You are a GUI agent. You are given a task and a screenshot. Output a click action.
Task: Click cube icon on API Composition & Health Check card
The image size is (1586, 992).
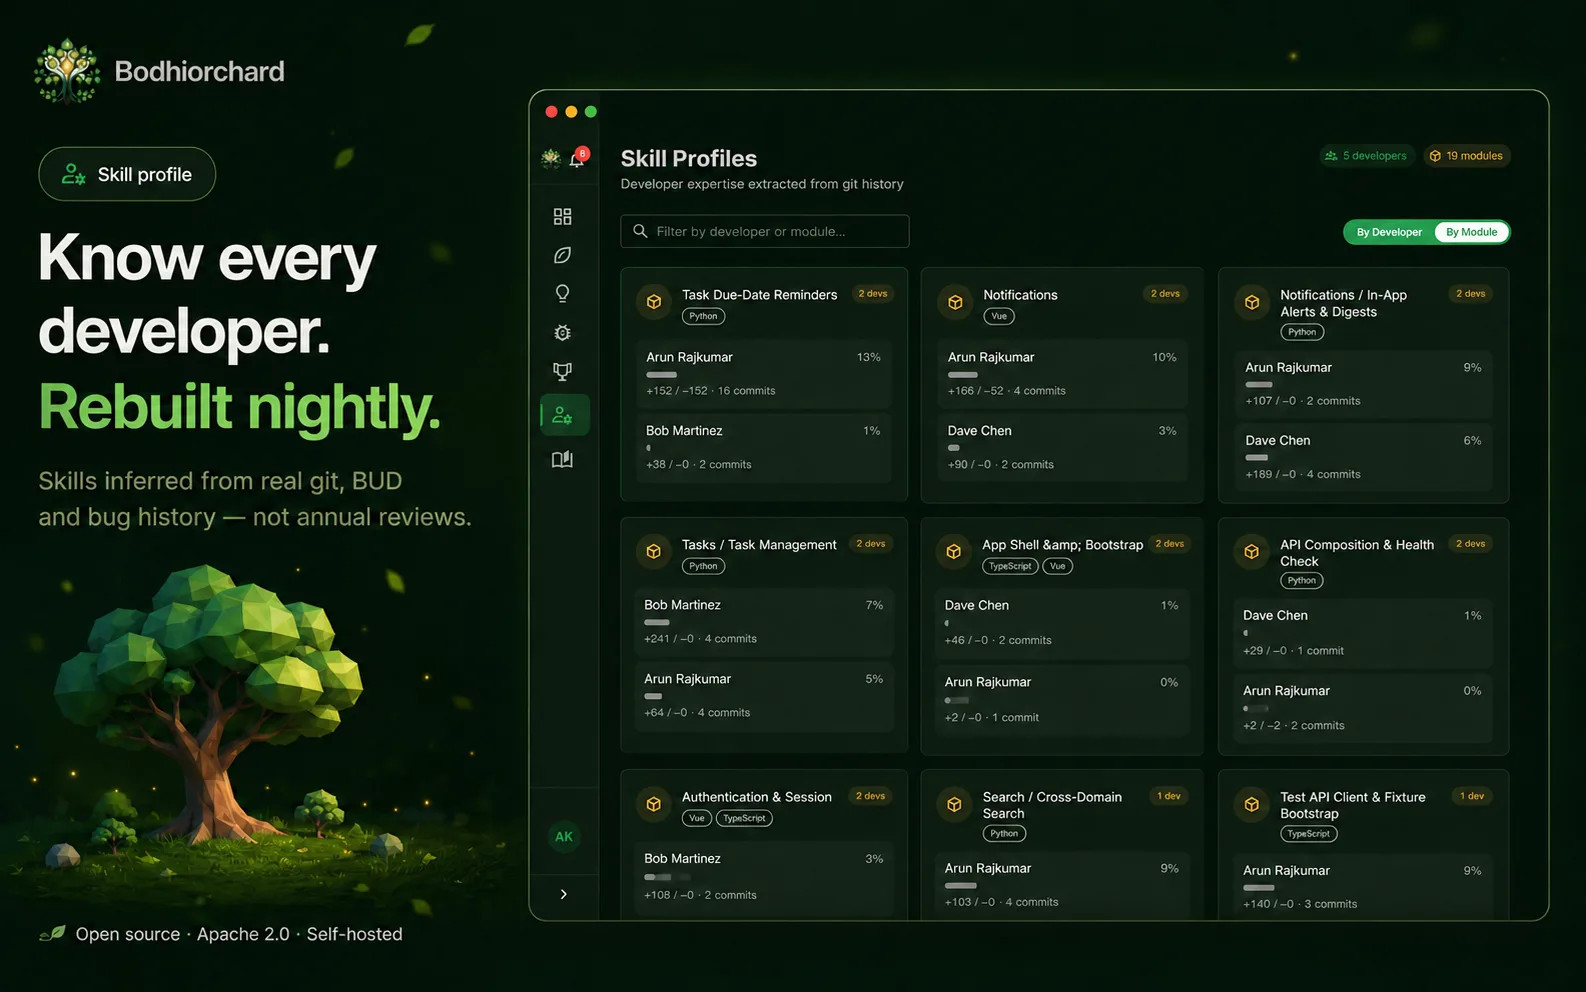tap(1251, 551)
